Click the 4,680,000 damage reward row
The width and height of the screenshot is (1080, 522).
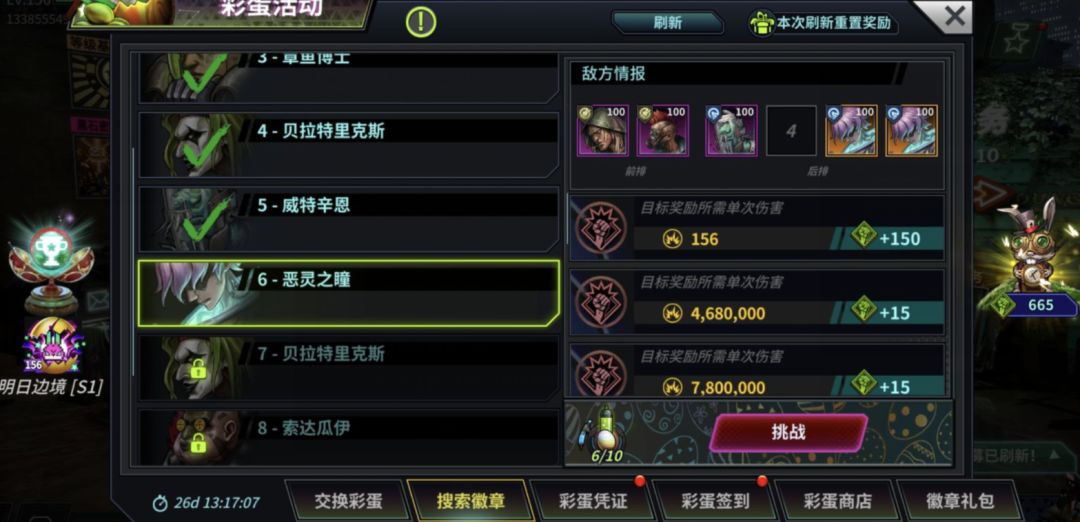pyautogui.click(x=756, y=302)
